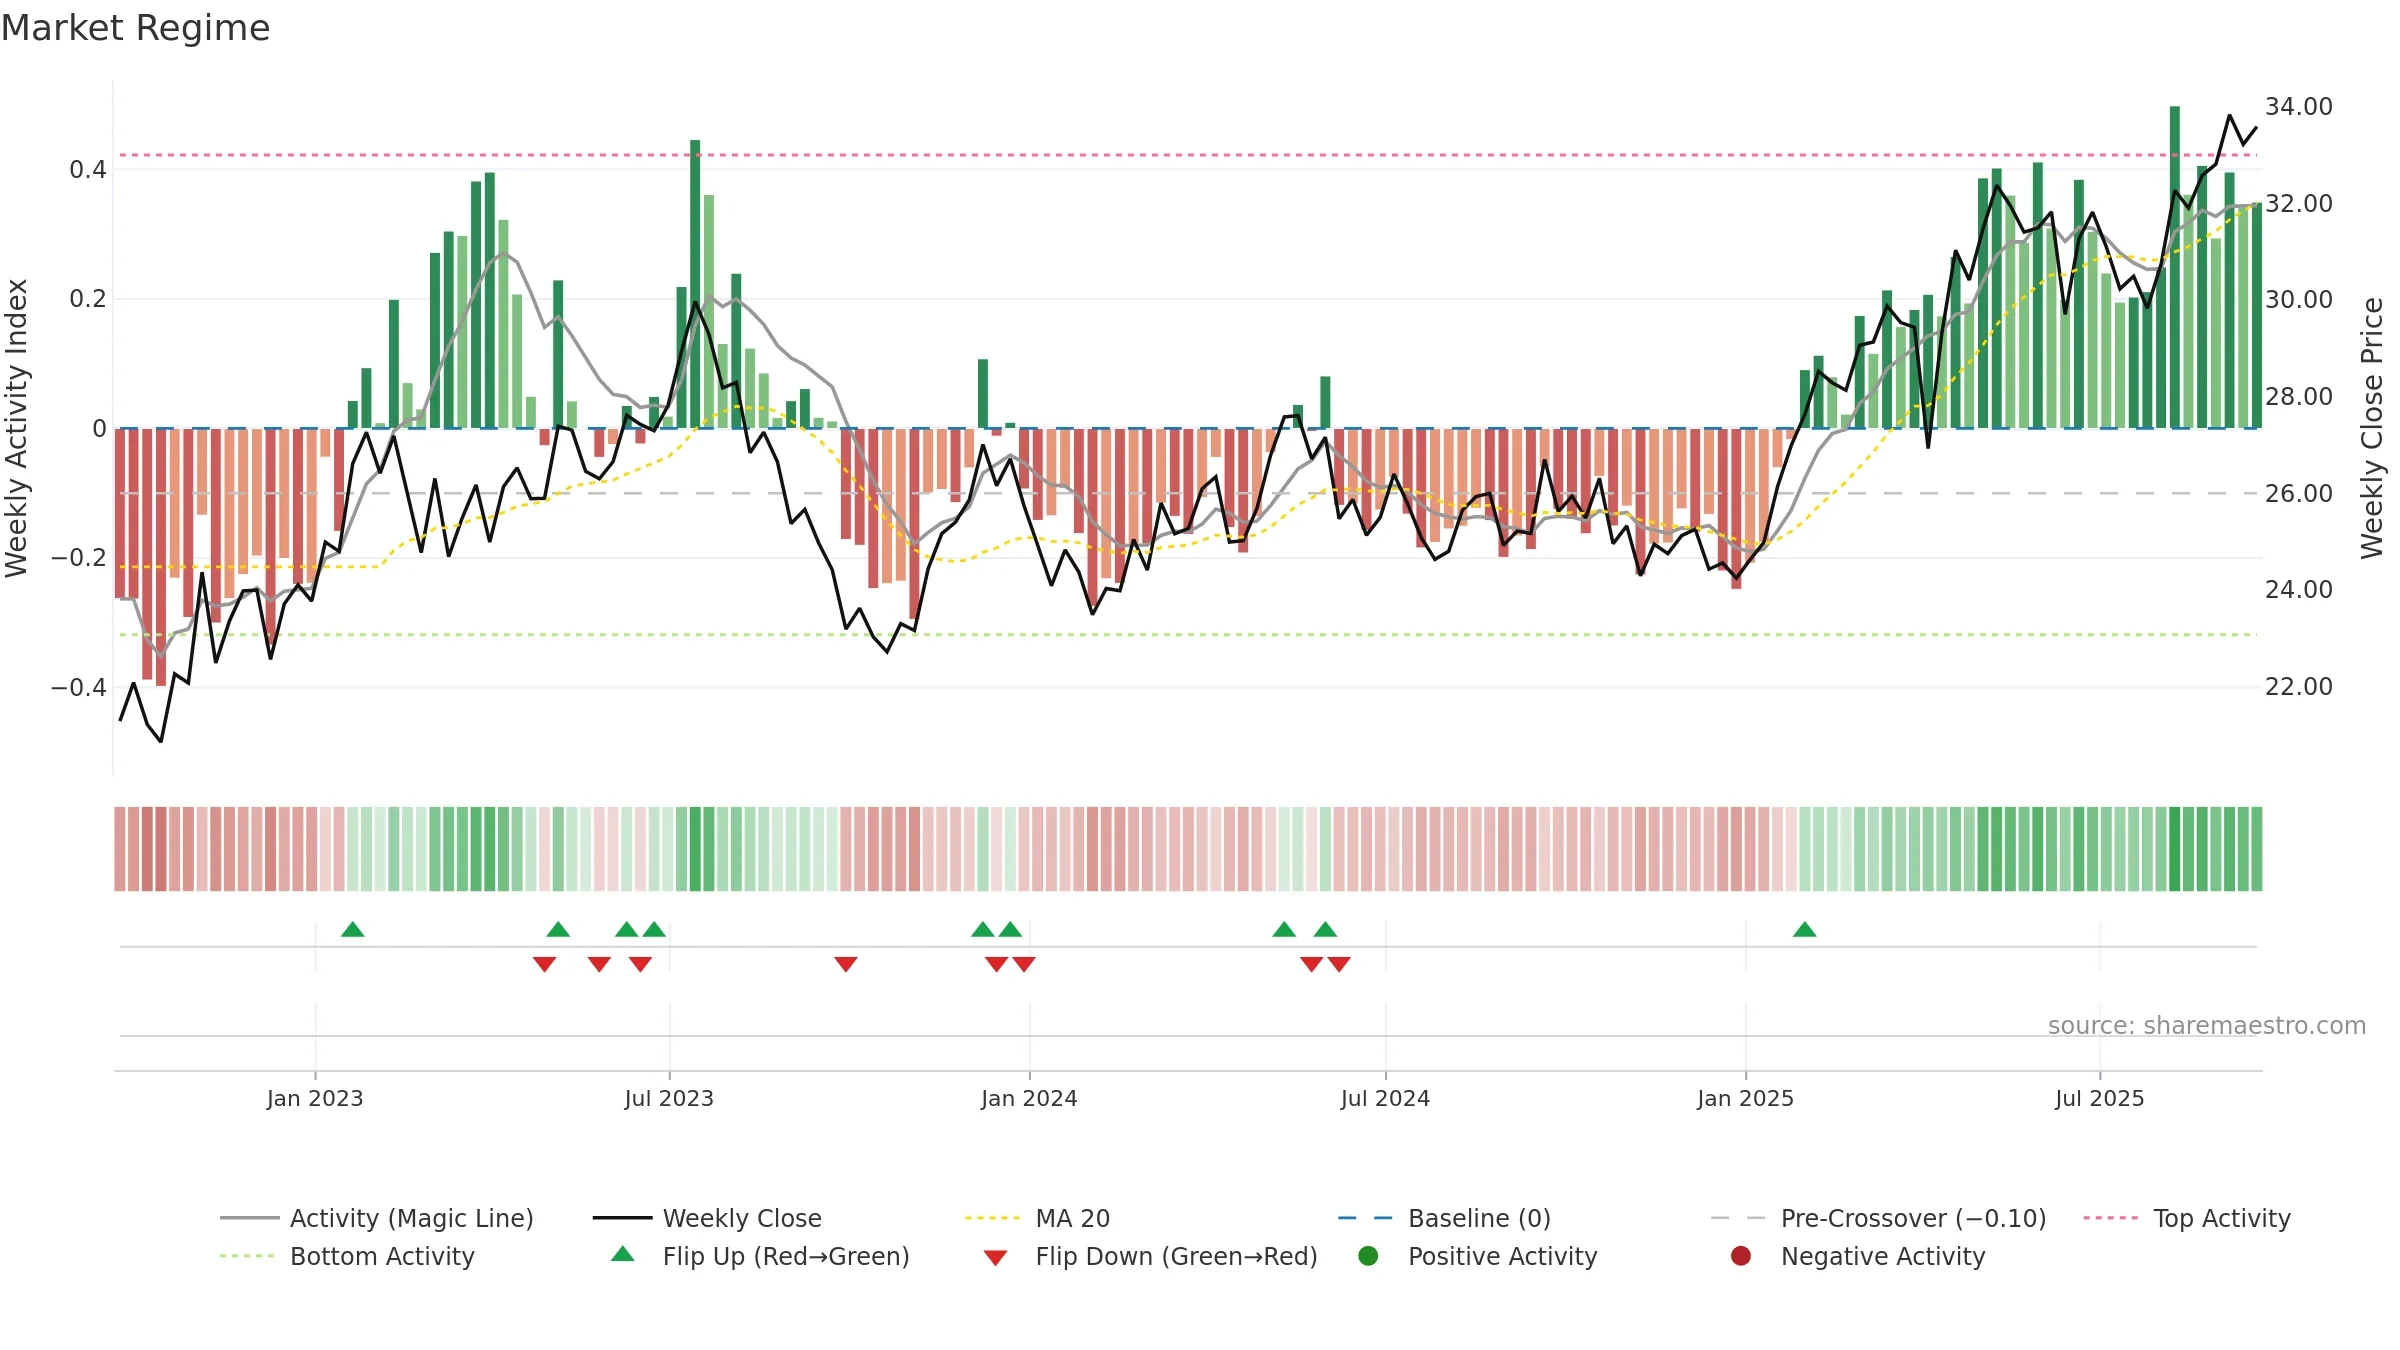Click the Baseline (0) legend entry
This screenshot has width=2400, height=1350.
(x=1444, y=1218)
